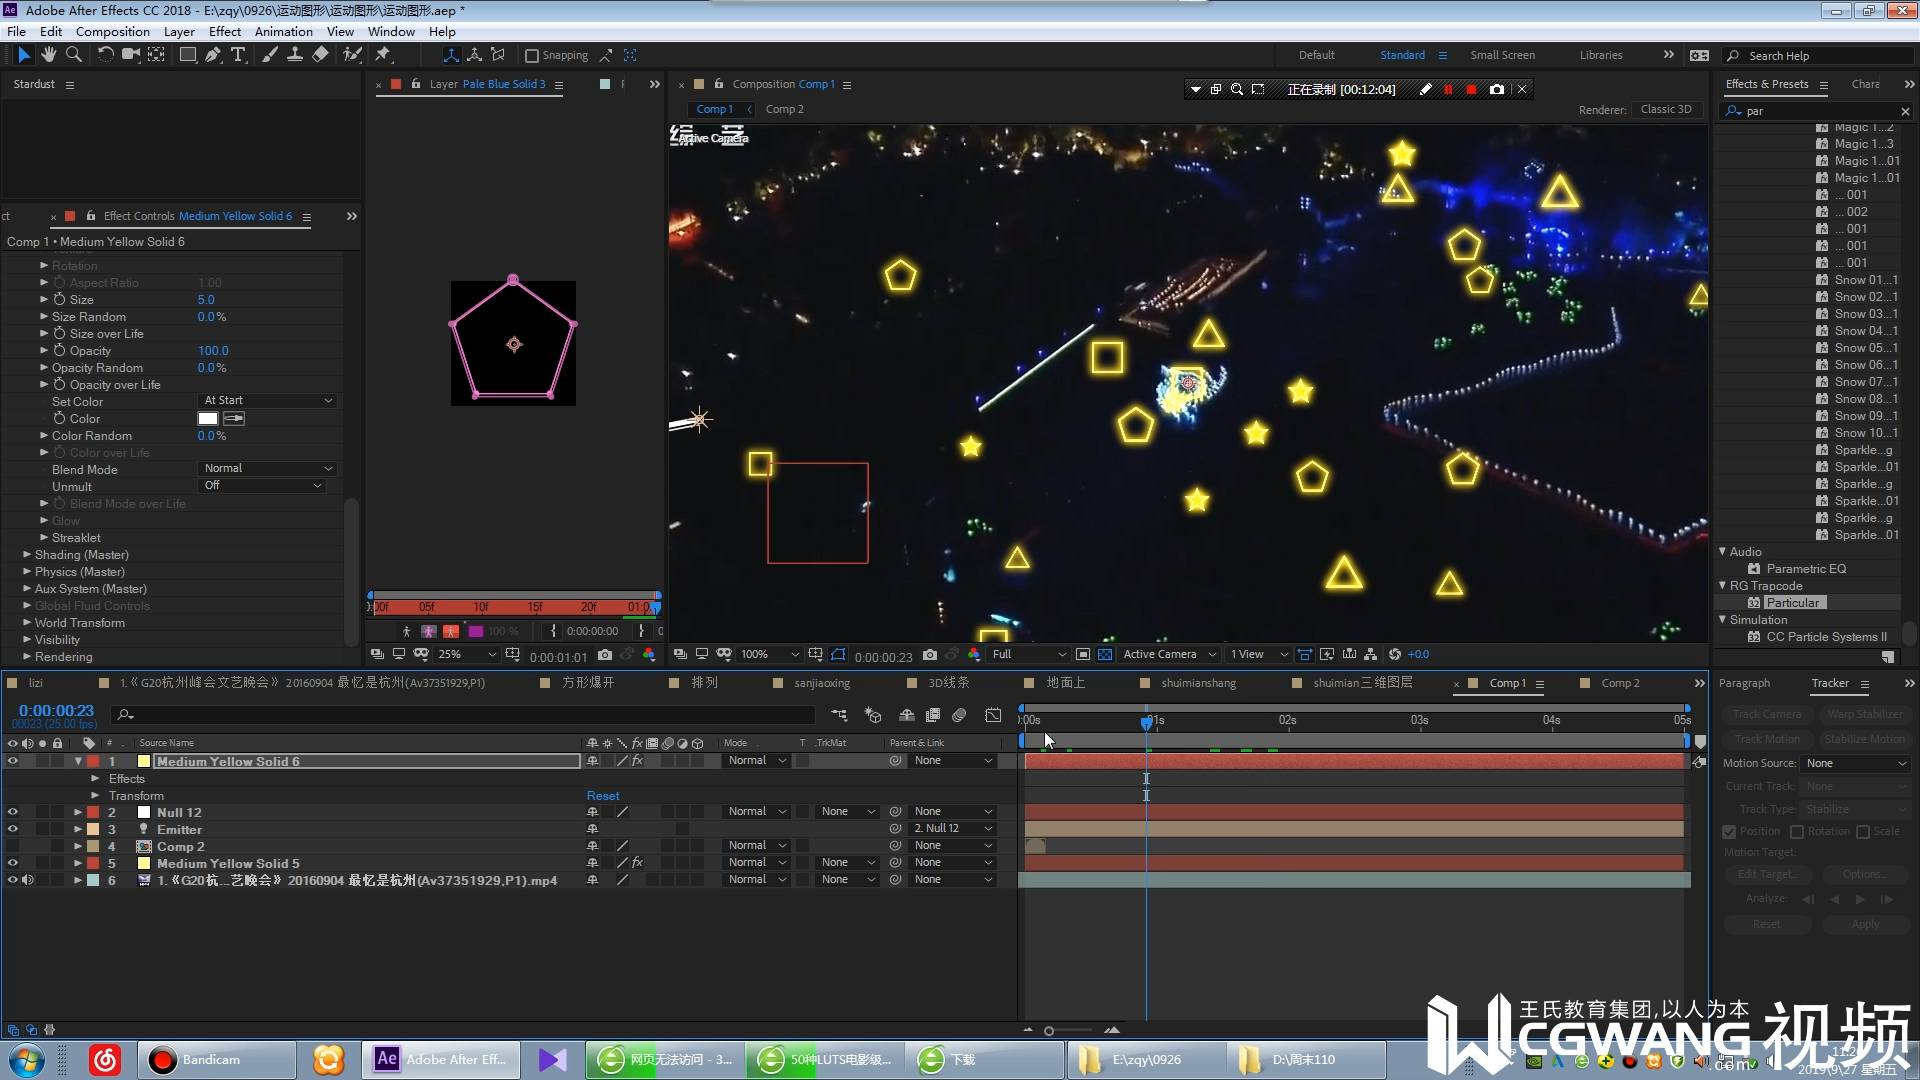This screenshot has height=1080, width=1920.
Task: Enable Local Axis mode
Action: click(452, 55)
